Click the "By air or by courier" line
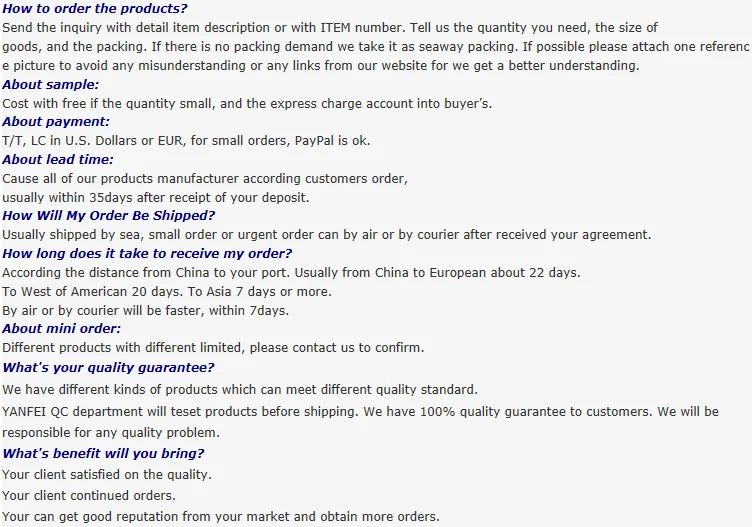The height and width of the screenshot is (527, 752). coord(145,310)
